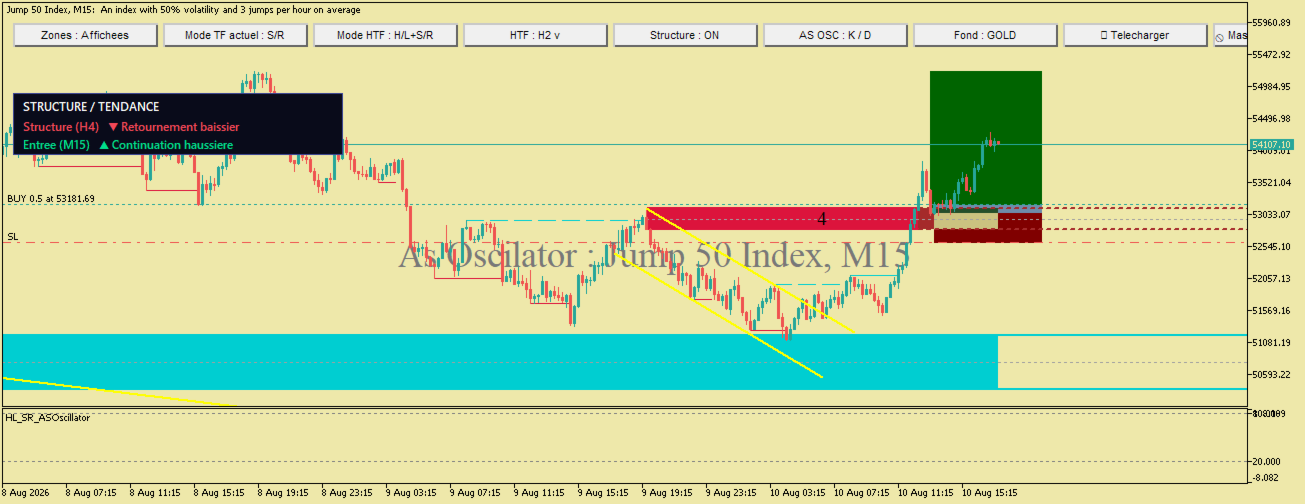Screen dimensions: 1305x504
Task: Click the STRUCTURE / TENDANCE panel header
Action: pyautogui.click(x=91, y=106)
